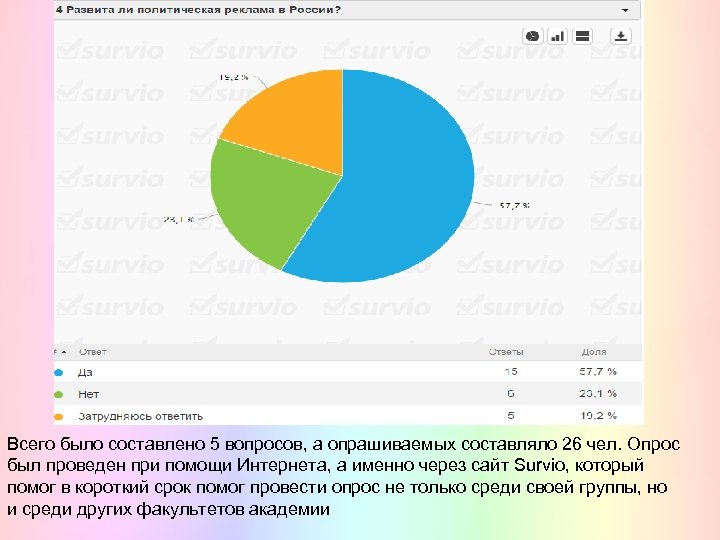Select the Да answer row label
The image size is (720, 540).
[85, 372]
